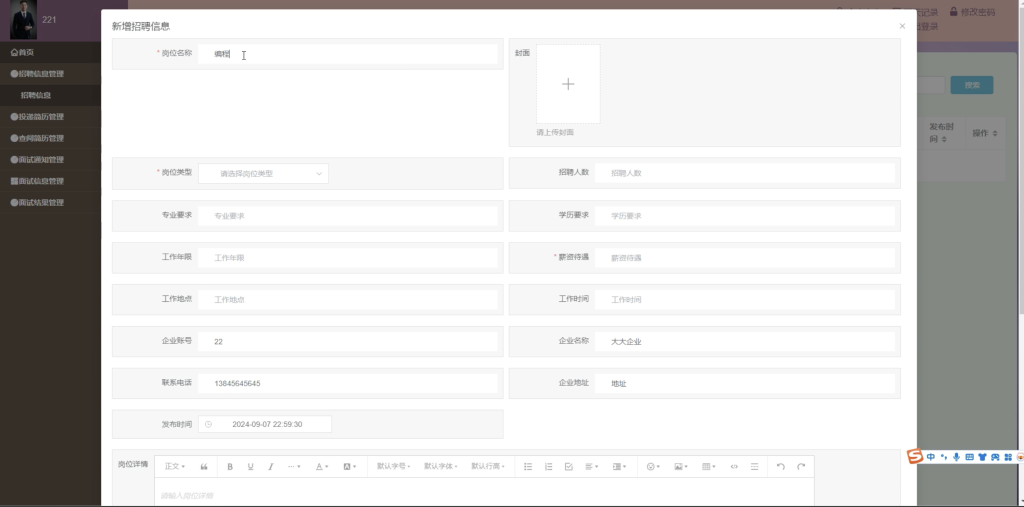Open the font color picker

coord(322,466)
